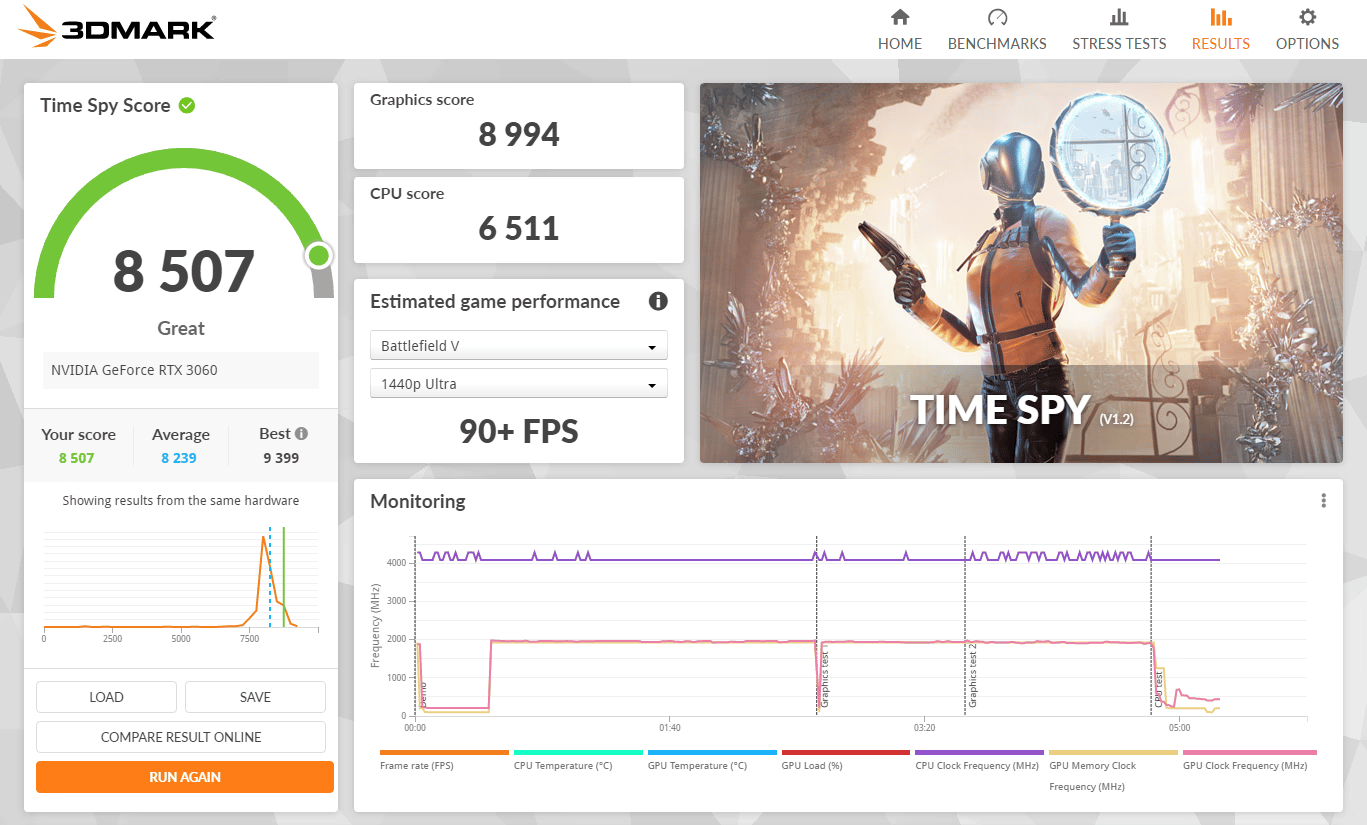Viewport: 1367px width, 825px height.
Task: Click the info icon next to Estimated game performance
Action: click(658, 301)
